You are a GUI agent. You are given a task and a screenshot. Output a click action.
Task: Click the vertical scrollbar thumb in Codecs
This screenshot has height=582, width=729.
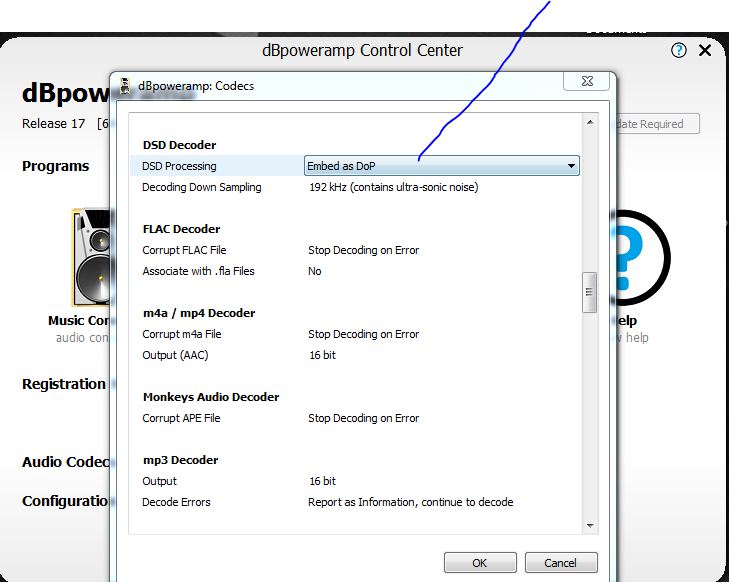coord(590,292)
